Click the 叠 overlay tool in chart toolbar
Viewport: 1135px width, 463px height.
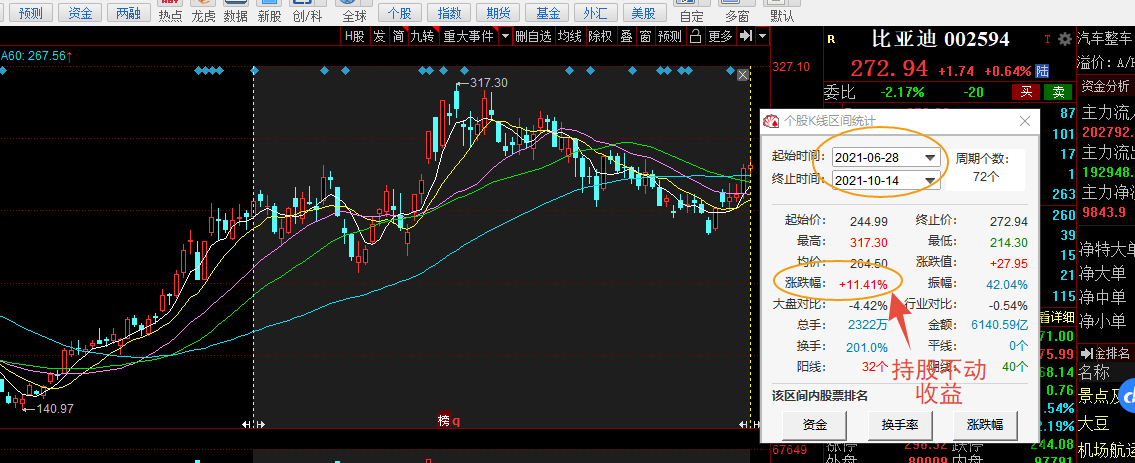(626, 36)
